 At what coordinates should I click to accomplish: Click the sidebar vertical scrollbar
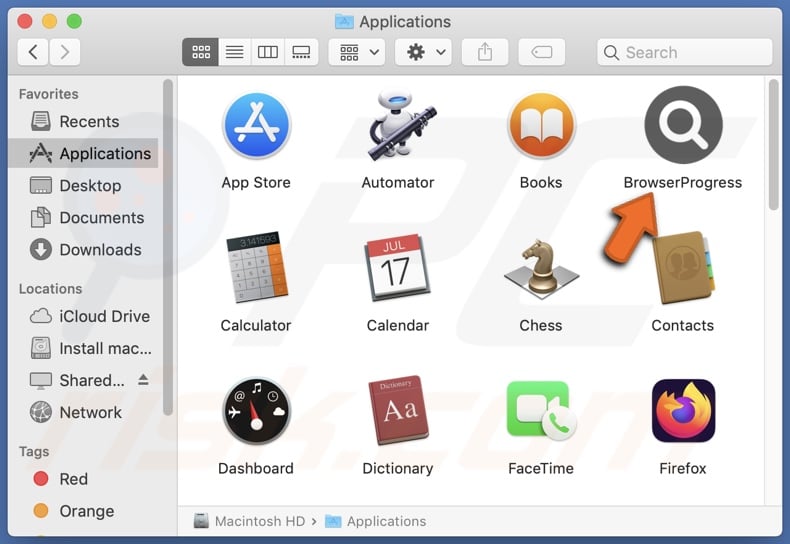click(168, 247)
